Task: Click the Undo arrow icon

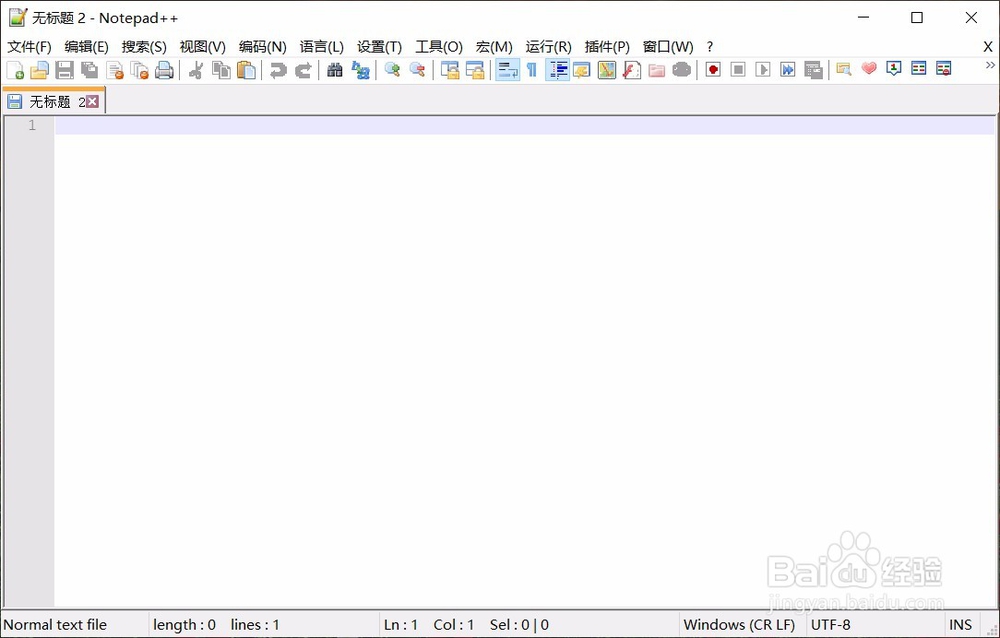Action: [278, 70]
